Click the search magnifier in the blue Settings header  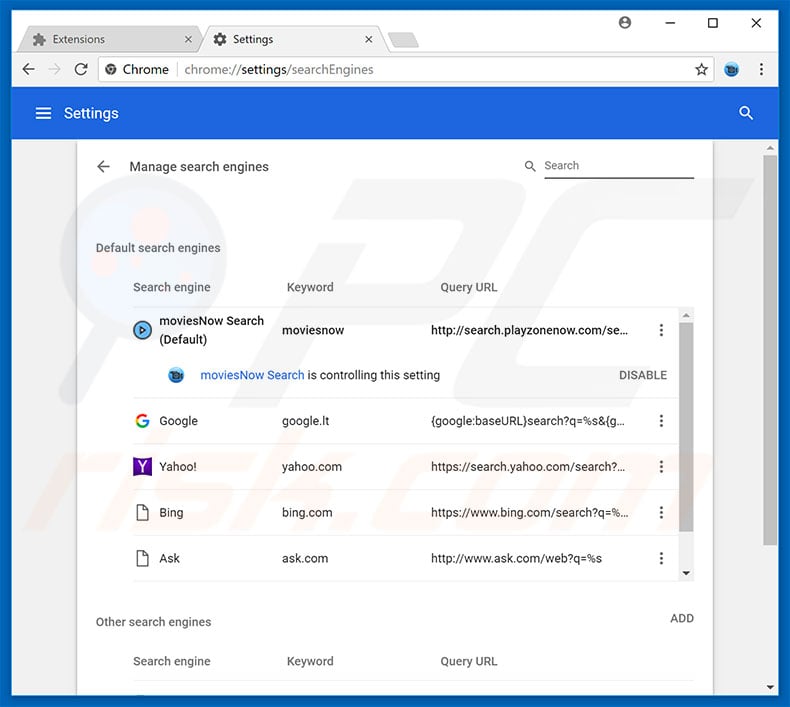click(x=746, y=113)
